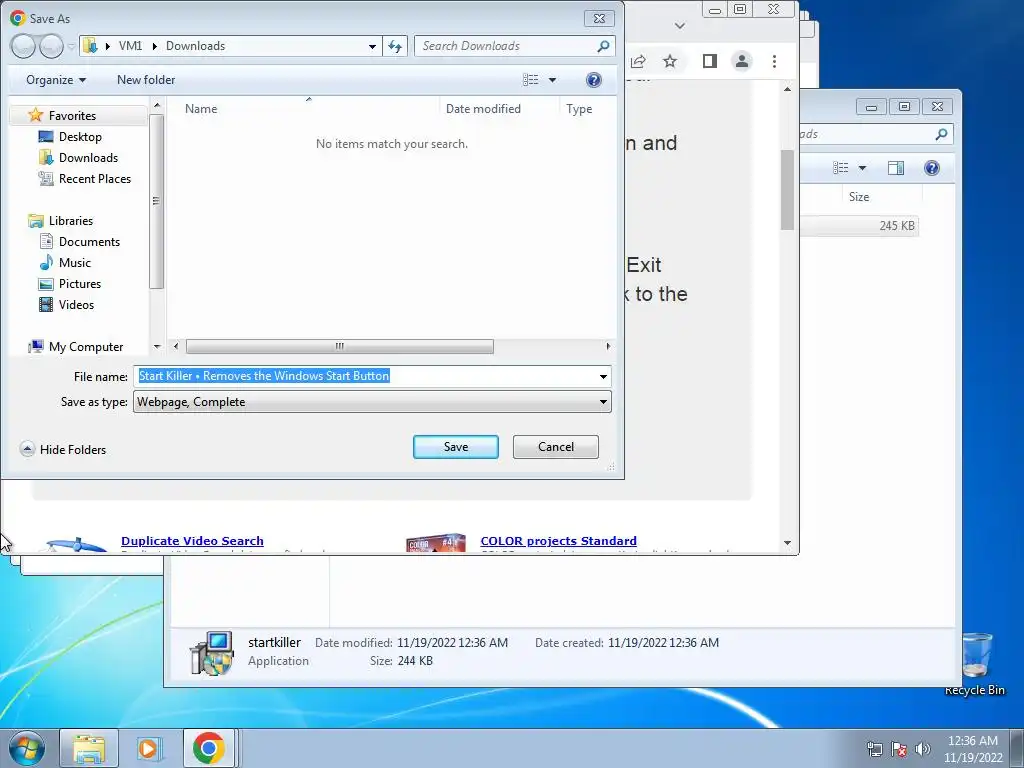Click the Show desktop strip on the taskbar

1017,748
